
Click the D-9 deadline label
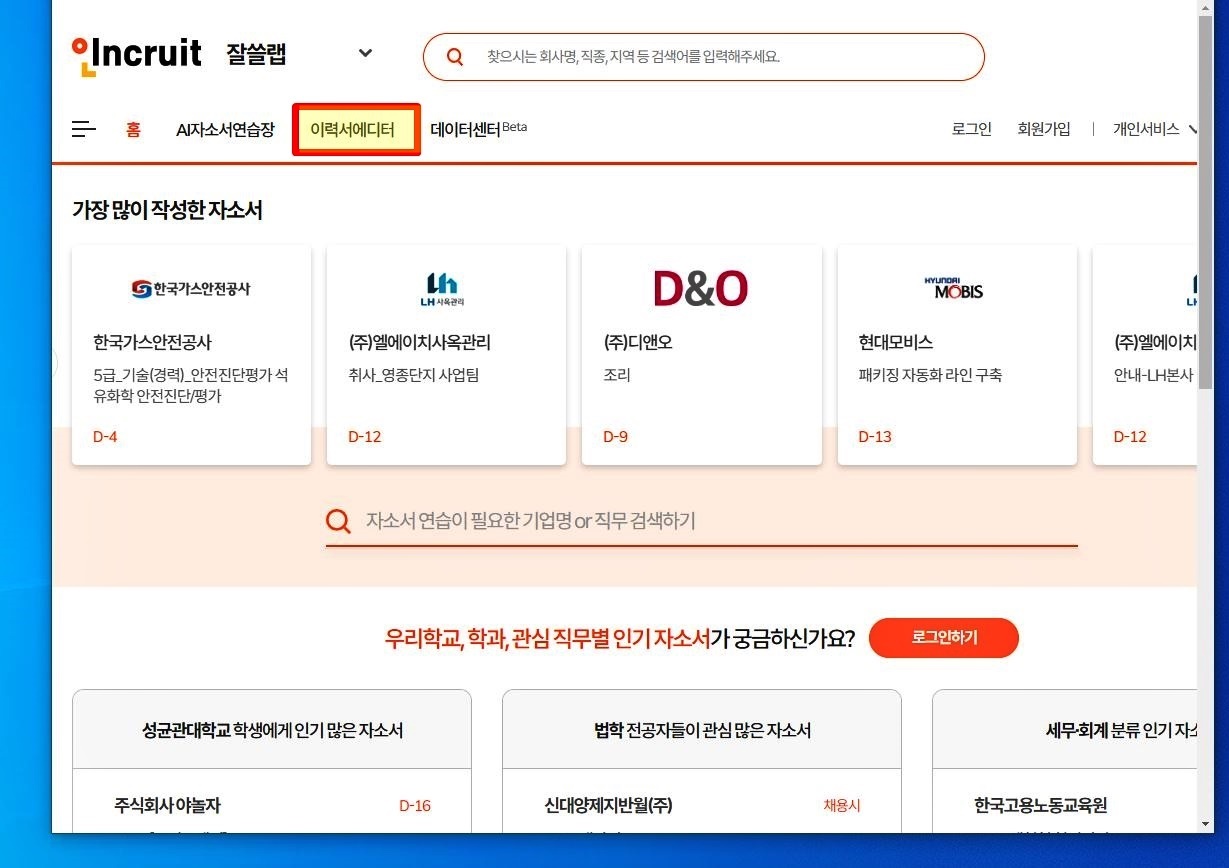click(x=616, y=437)
